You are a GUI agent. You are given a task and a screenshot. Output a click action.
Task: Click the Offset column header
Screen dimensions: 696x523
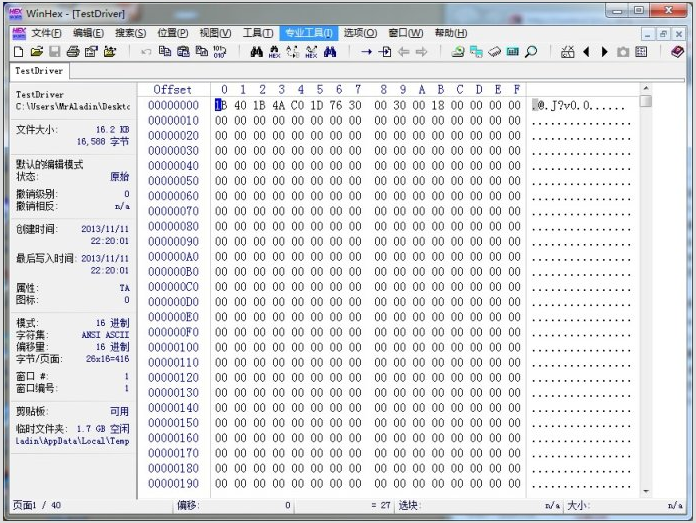coord(172,90)
